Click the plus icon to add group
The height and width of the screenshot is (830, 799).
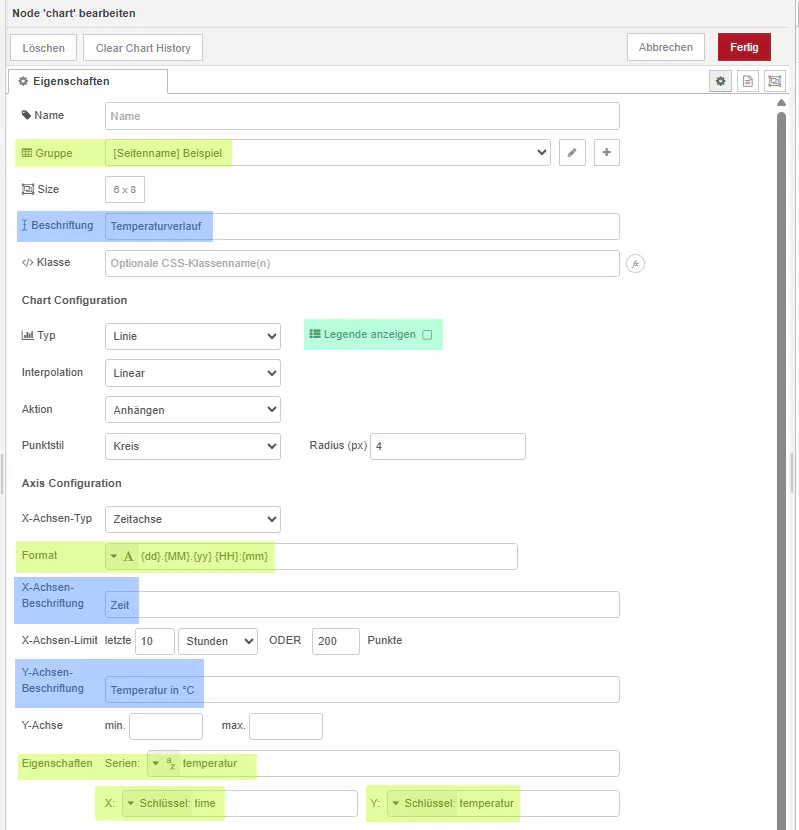(x=607, y=153)
